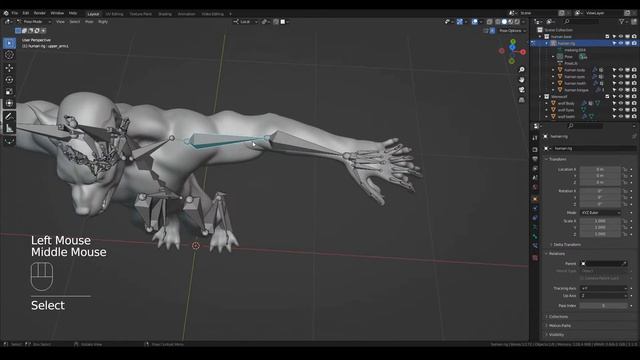Open the Pose Mode dropdown

[33, 22]
